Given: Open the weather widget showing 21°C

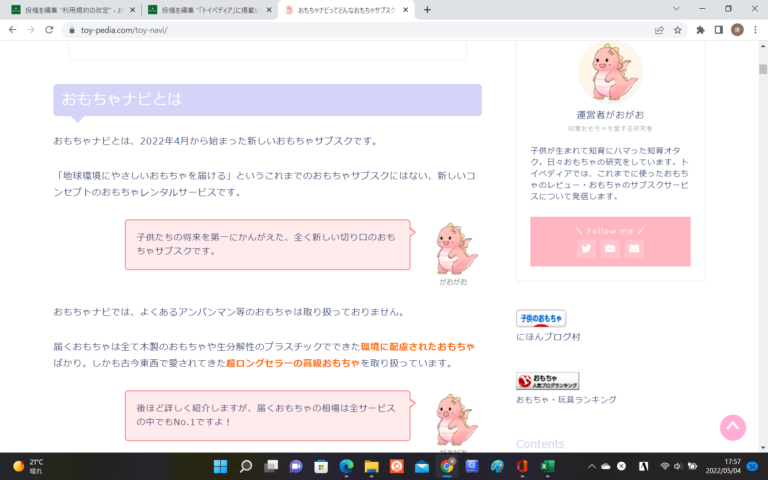Looking at the screenshot, I should [28, 466].
